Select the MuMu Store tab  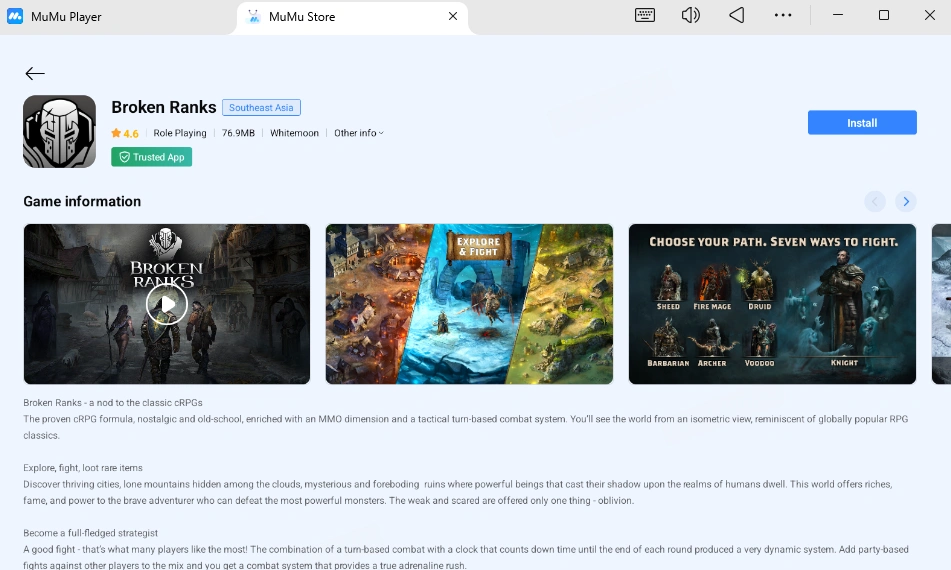352,16
